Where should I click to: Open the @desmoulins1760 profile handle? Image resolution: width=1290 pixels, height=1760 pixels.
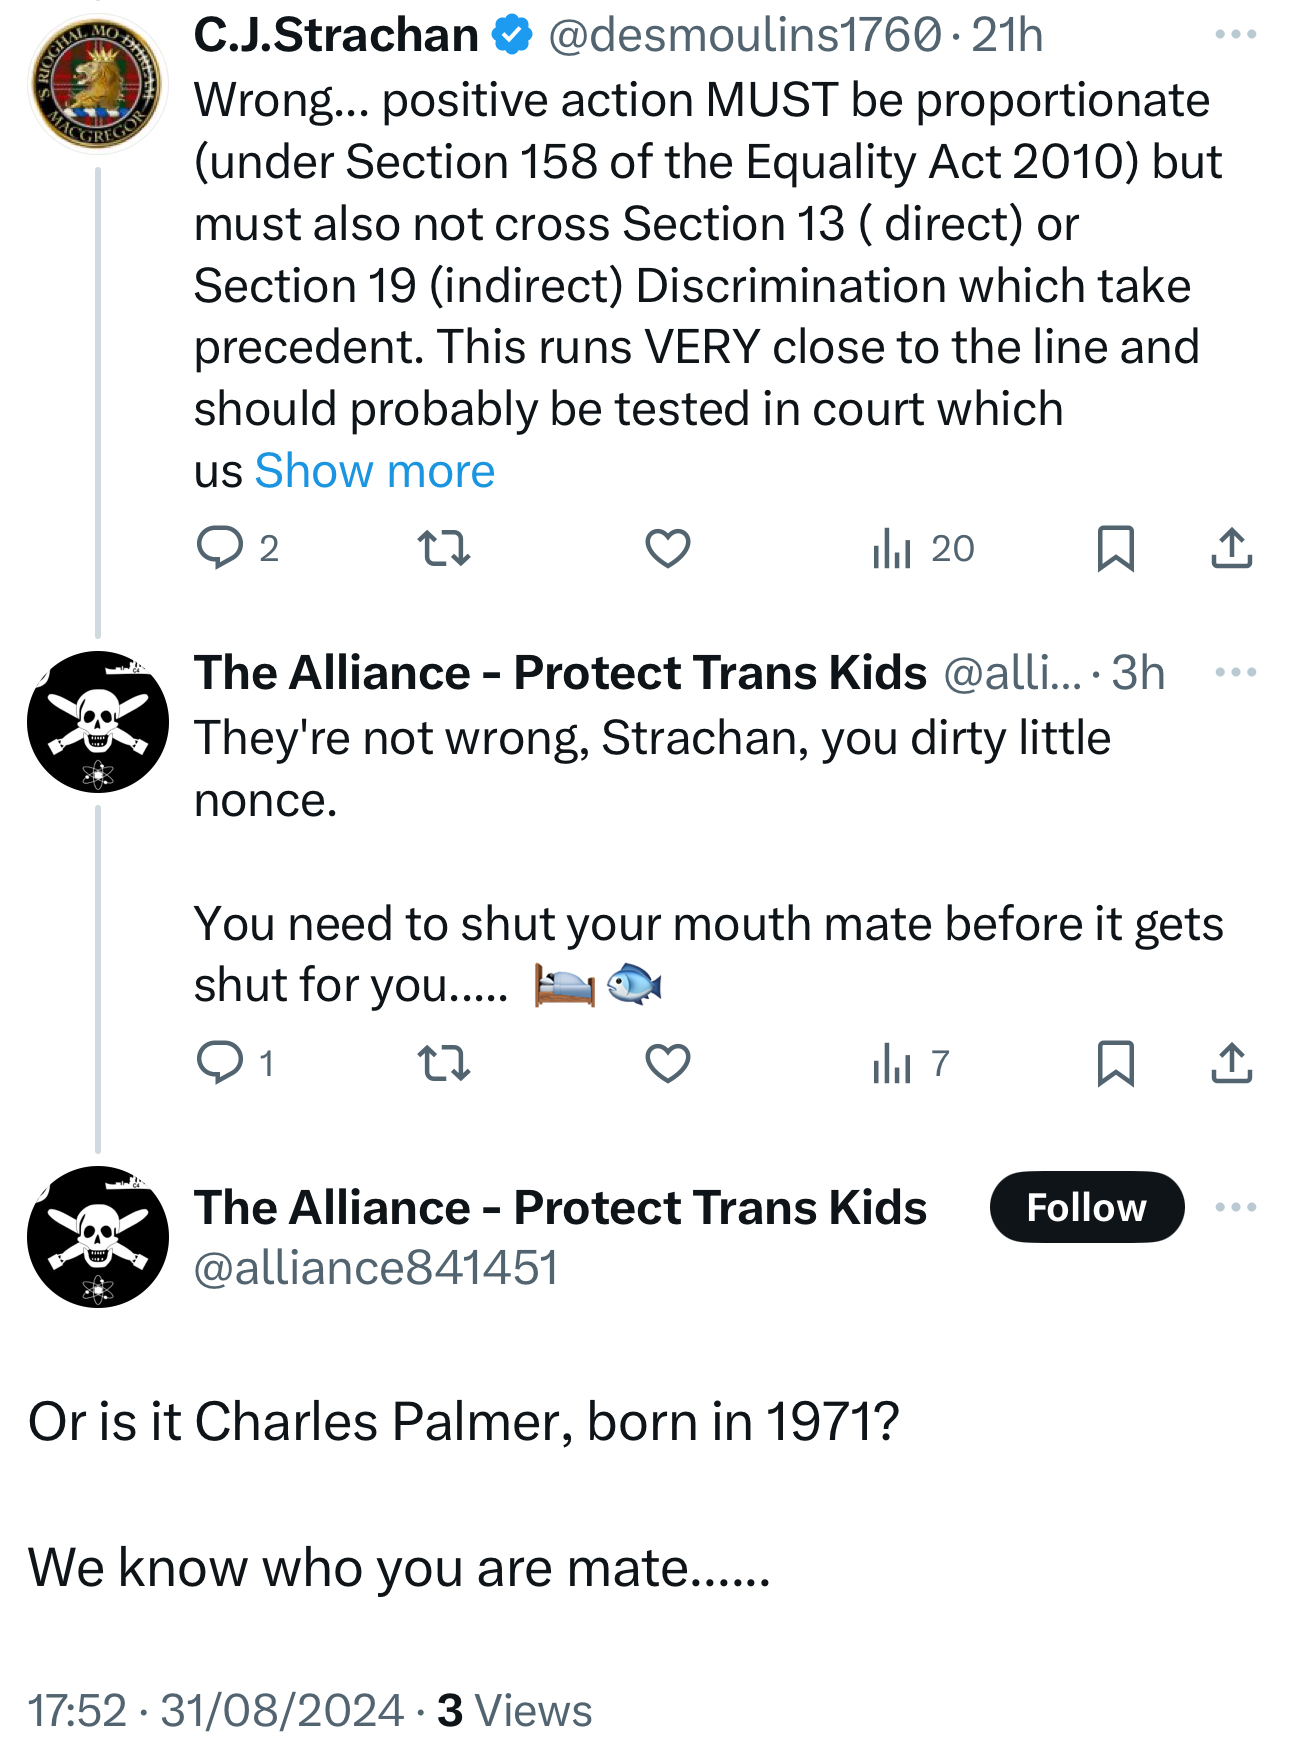tap(744, 36)
